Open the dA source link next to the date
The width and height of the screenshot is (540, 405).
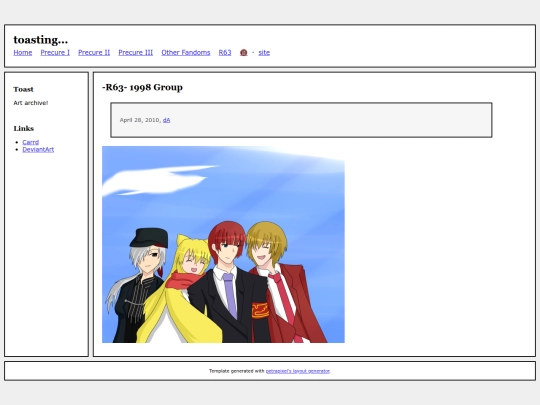[x=166, y=120]
